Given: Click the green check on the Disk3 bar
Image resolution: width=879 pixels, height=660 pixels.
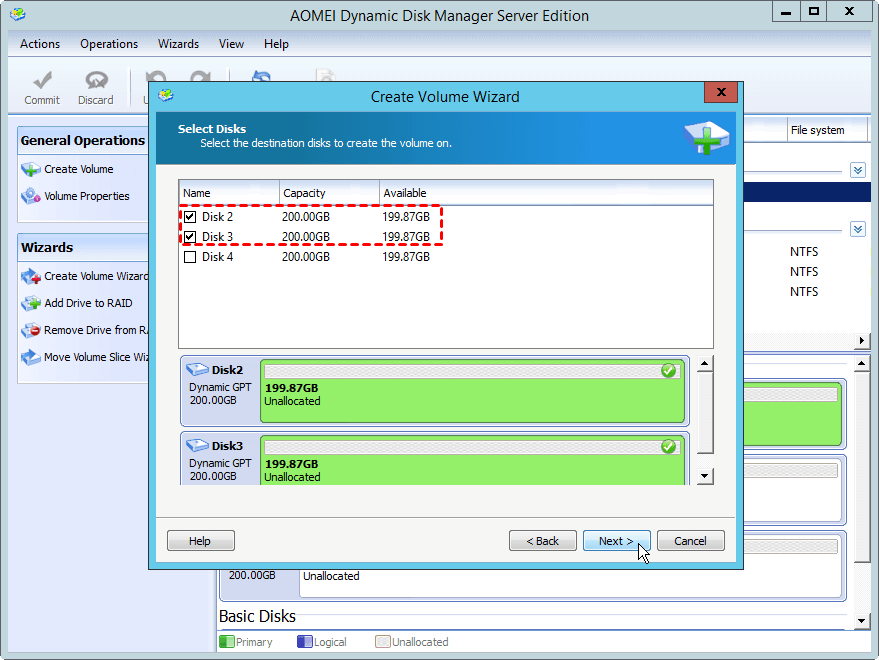Looking at the screenshot, I should [x=668, y=446].
